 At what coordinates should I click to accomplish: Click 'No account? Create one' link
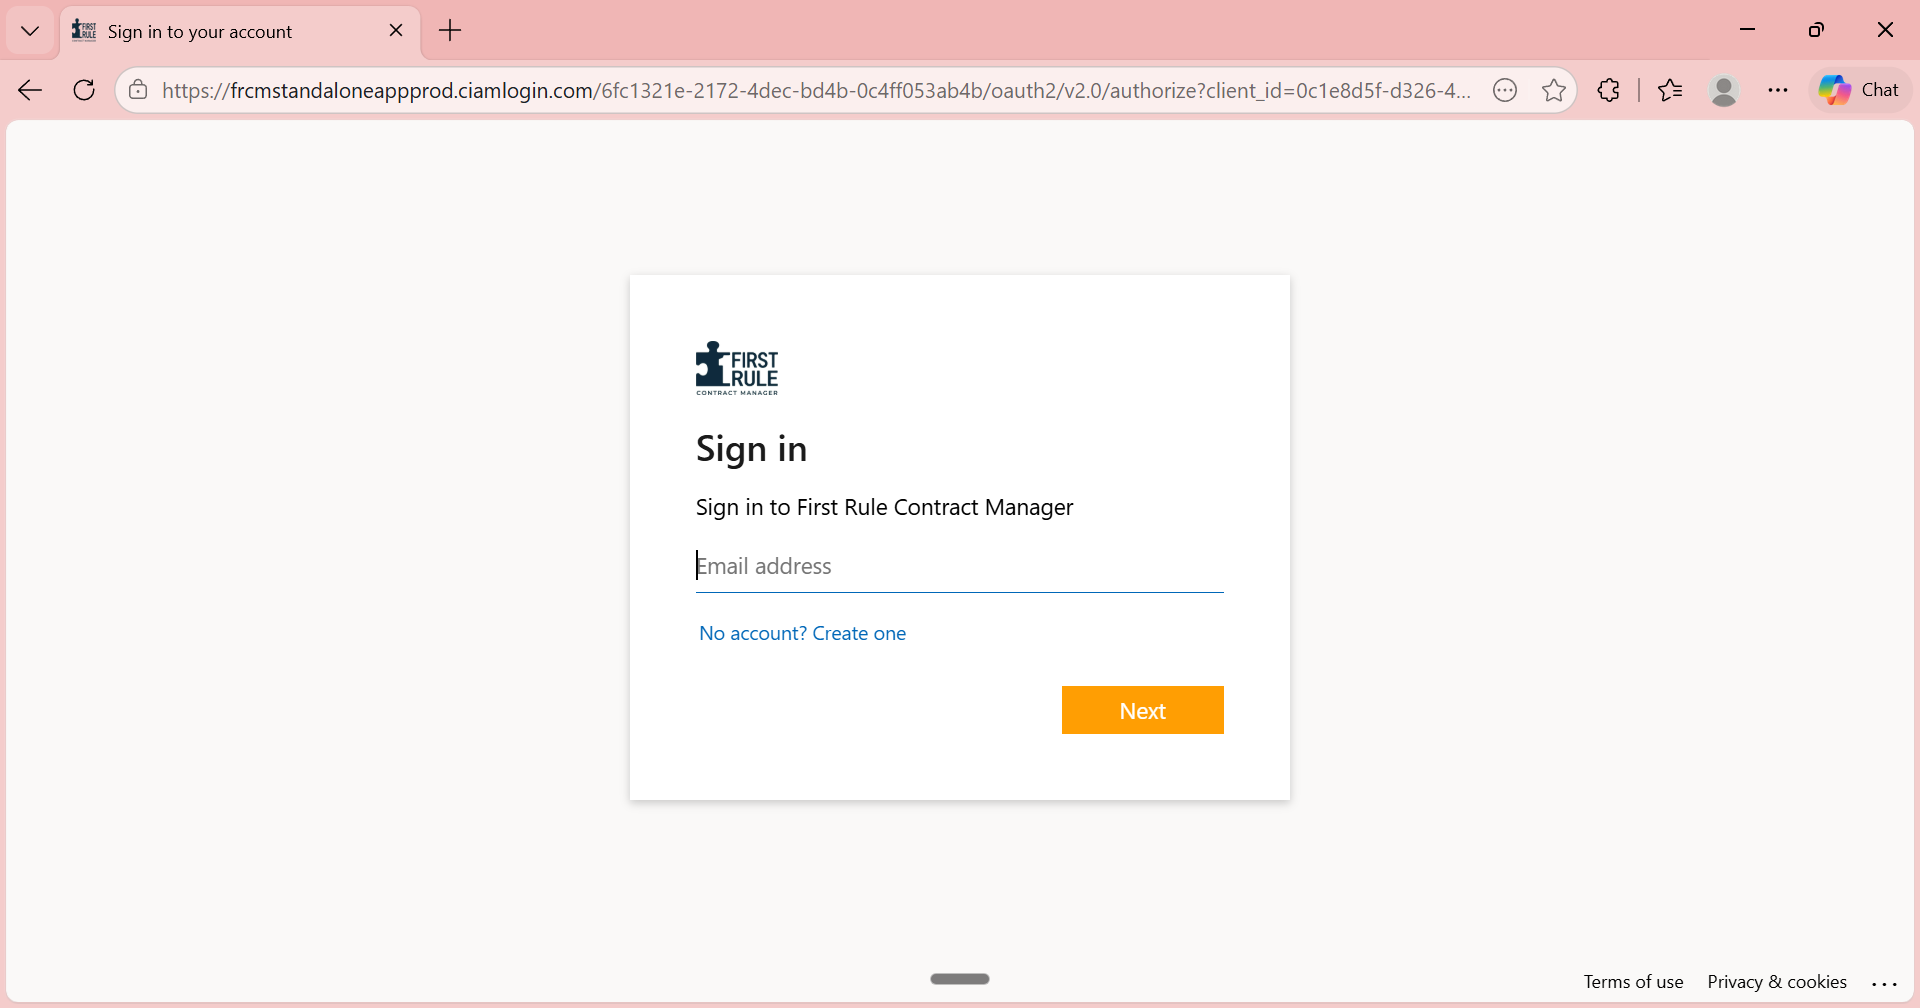click(x=803, y=633)
